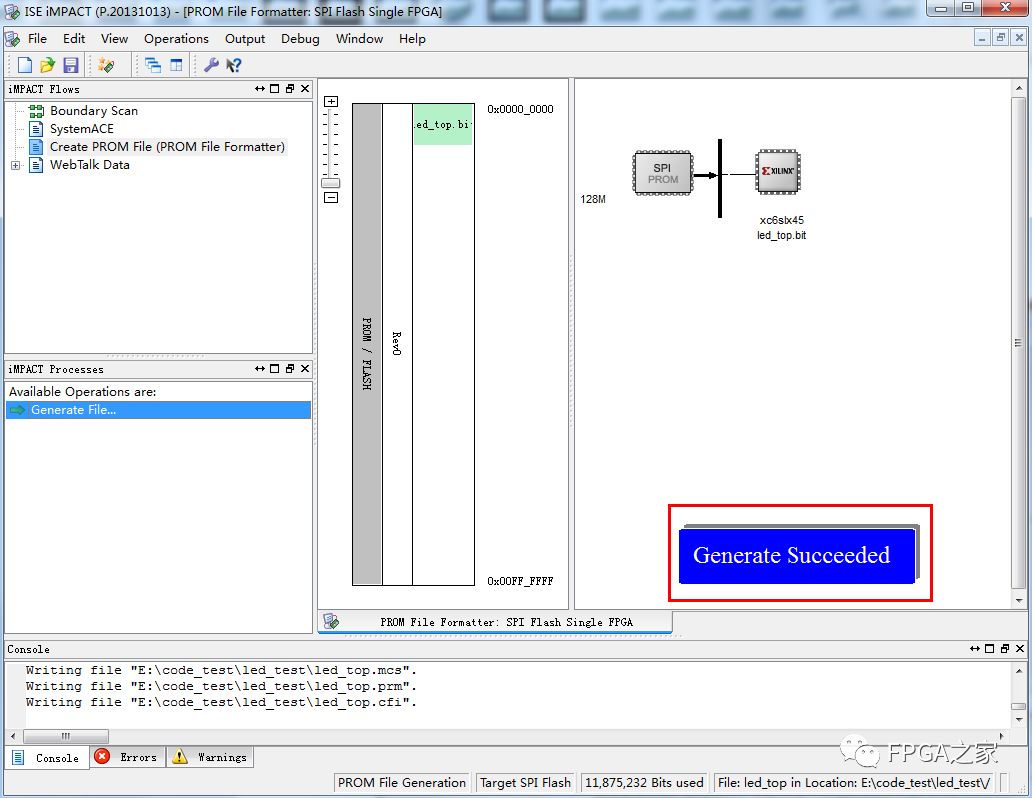Zoom out with the minus button

pos(331,198)
